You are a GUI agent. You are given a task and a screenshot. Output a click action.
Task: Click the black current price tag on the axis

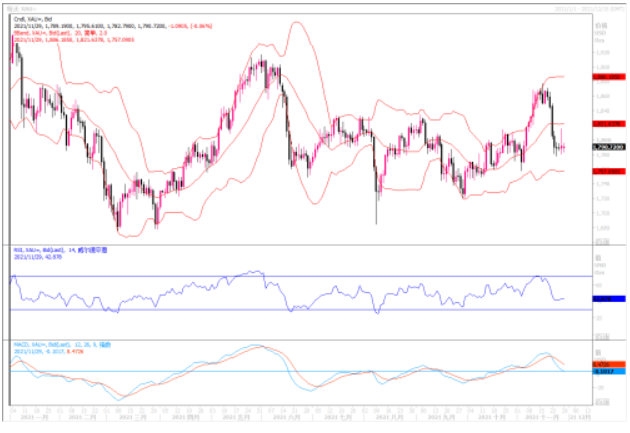[605, 148]
